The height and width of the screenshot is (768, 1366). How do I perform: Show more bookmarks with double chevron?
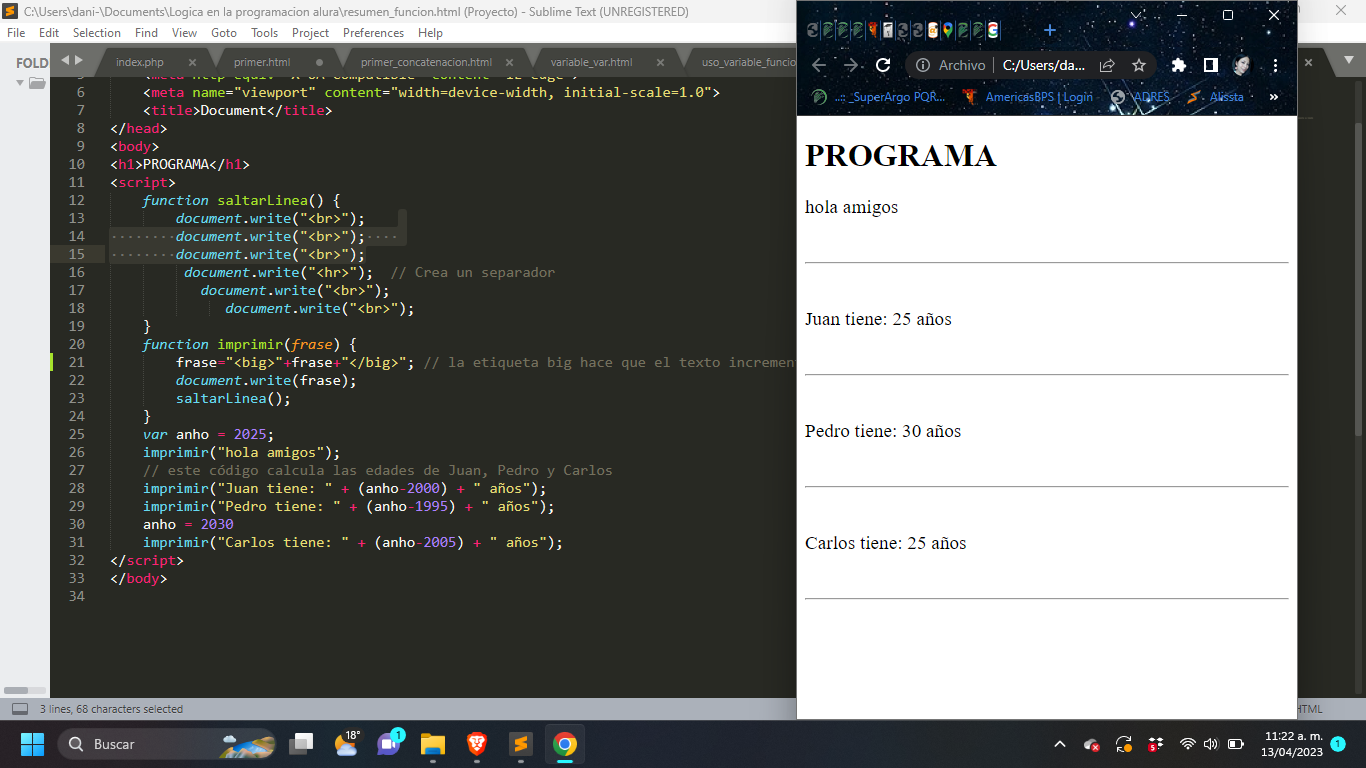click(x=1273, y=97)
